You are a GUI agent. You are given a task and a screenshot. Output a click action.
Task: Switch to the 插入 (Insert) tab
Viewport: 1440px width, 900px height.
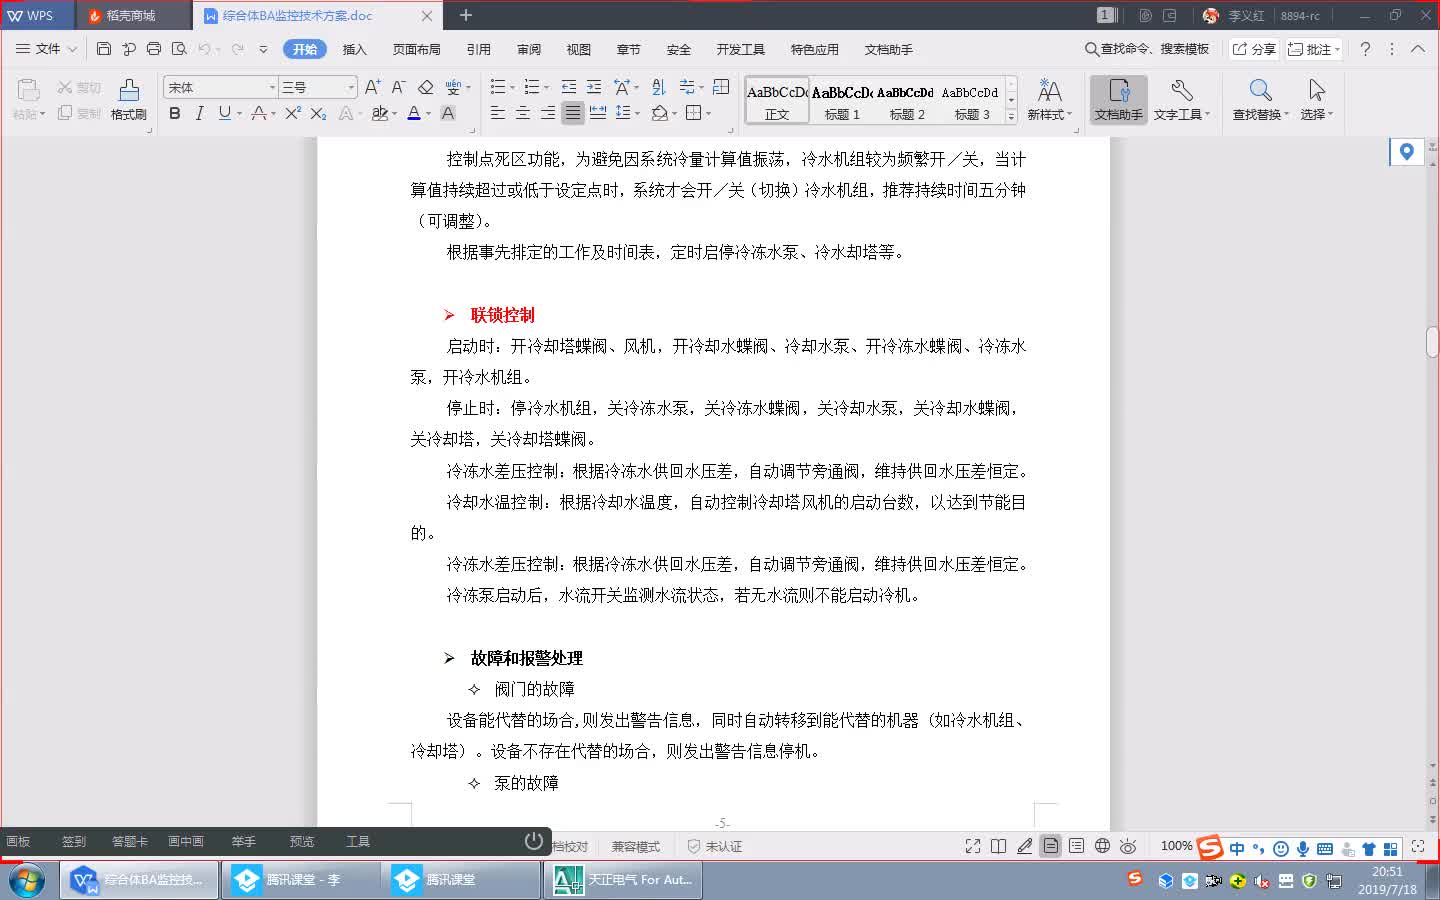(355, 49)
